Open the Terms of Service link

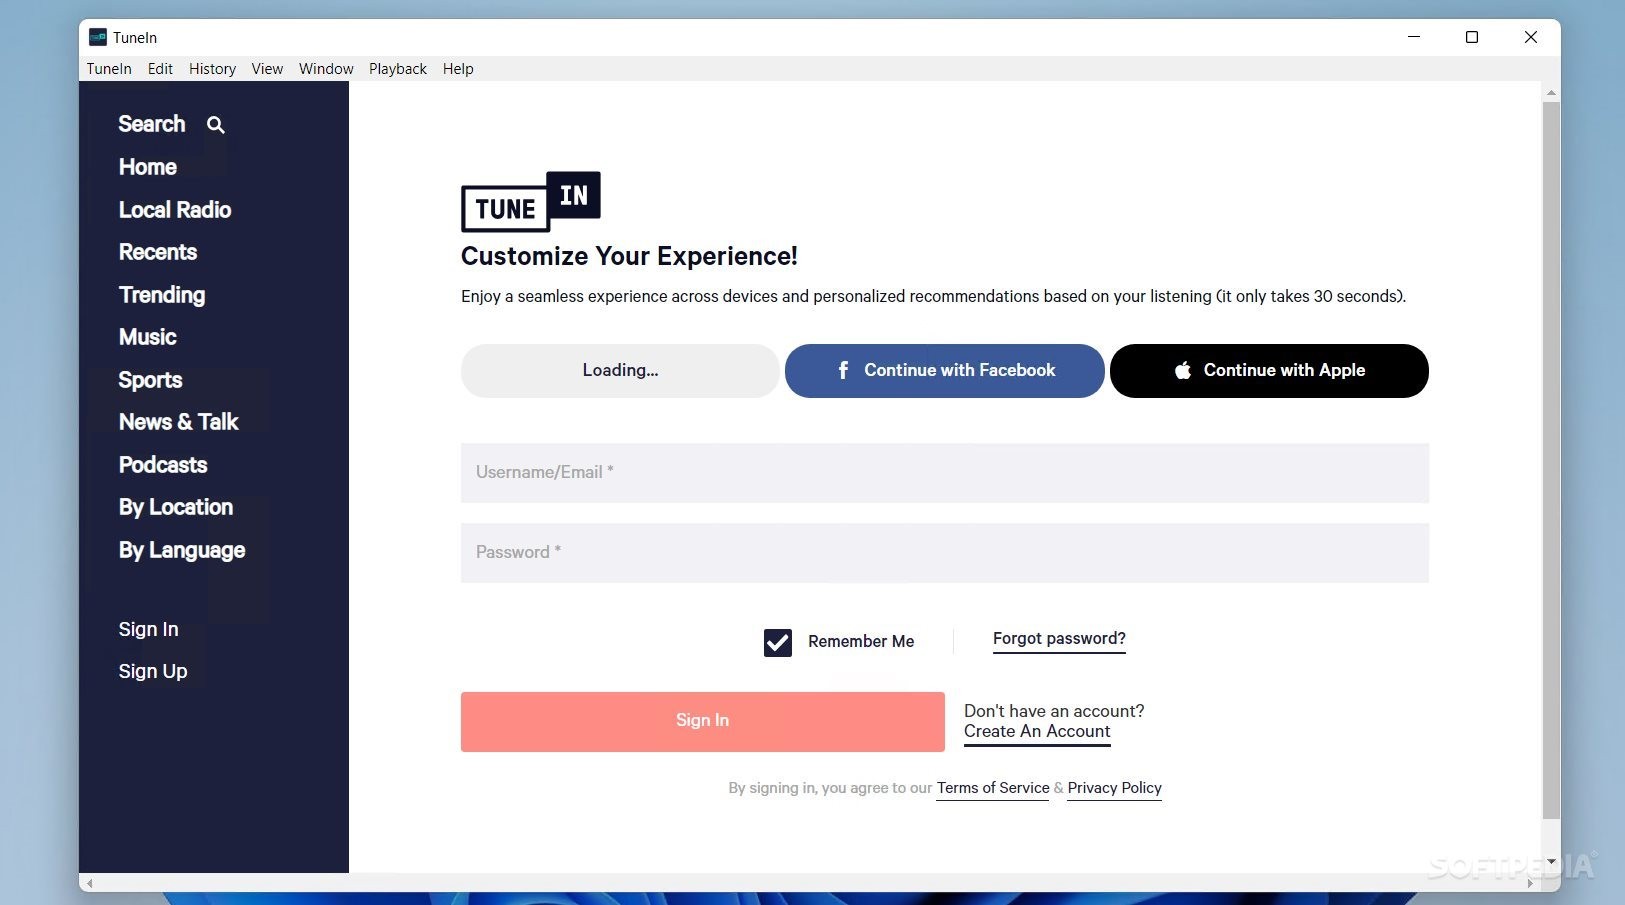[x=993, y=788]
